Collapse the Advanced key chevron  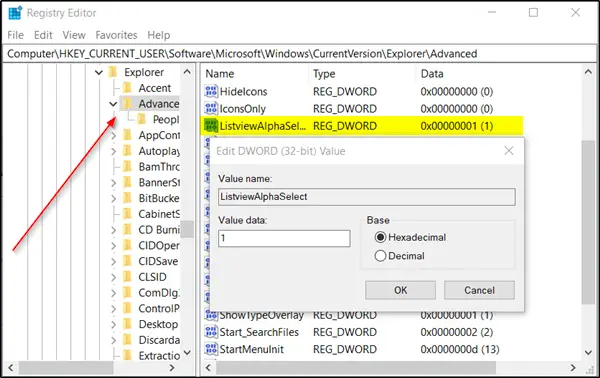[x=113, y=104]
